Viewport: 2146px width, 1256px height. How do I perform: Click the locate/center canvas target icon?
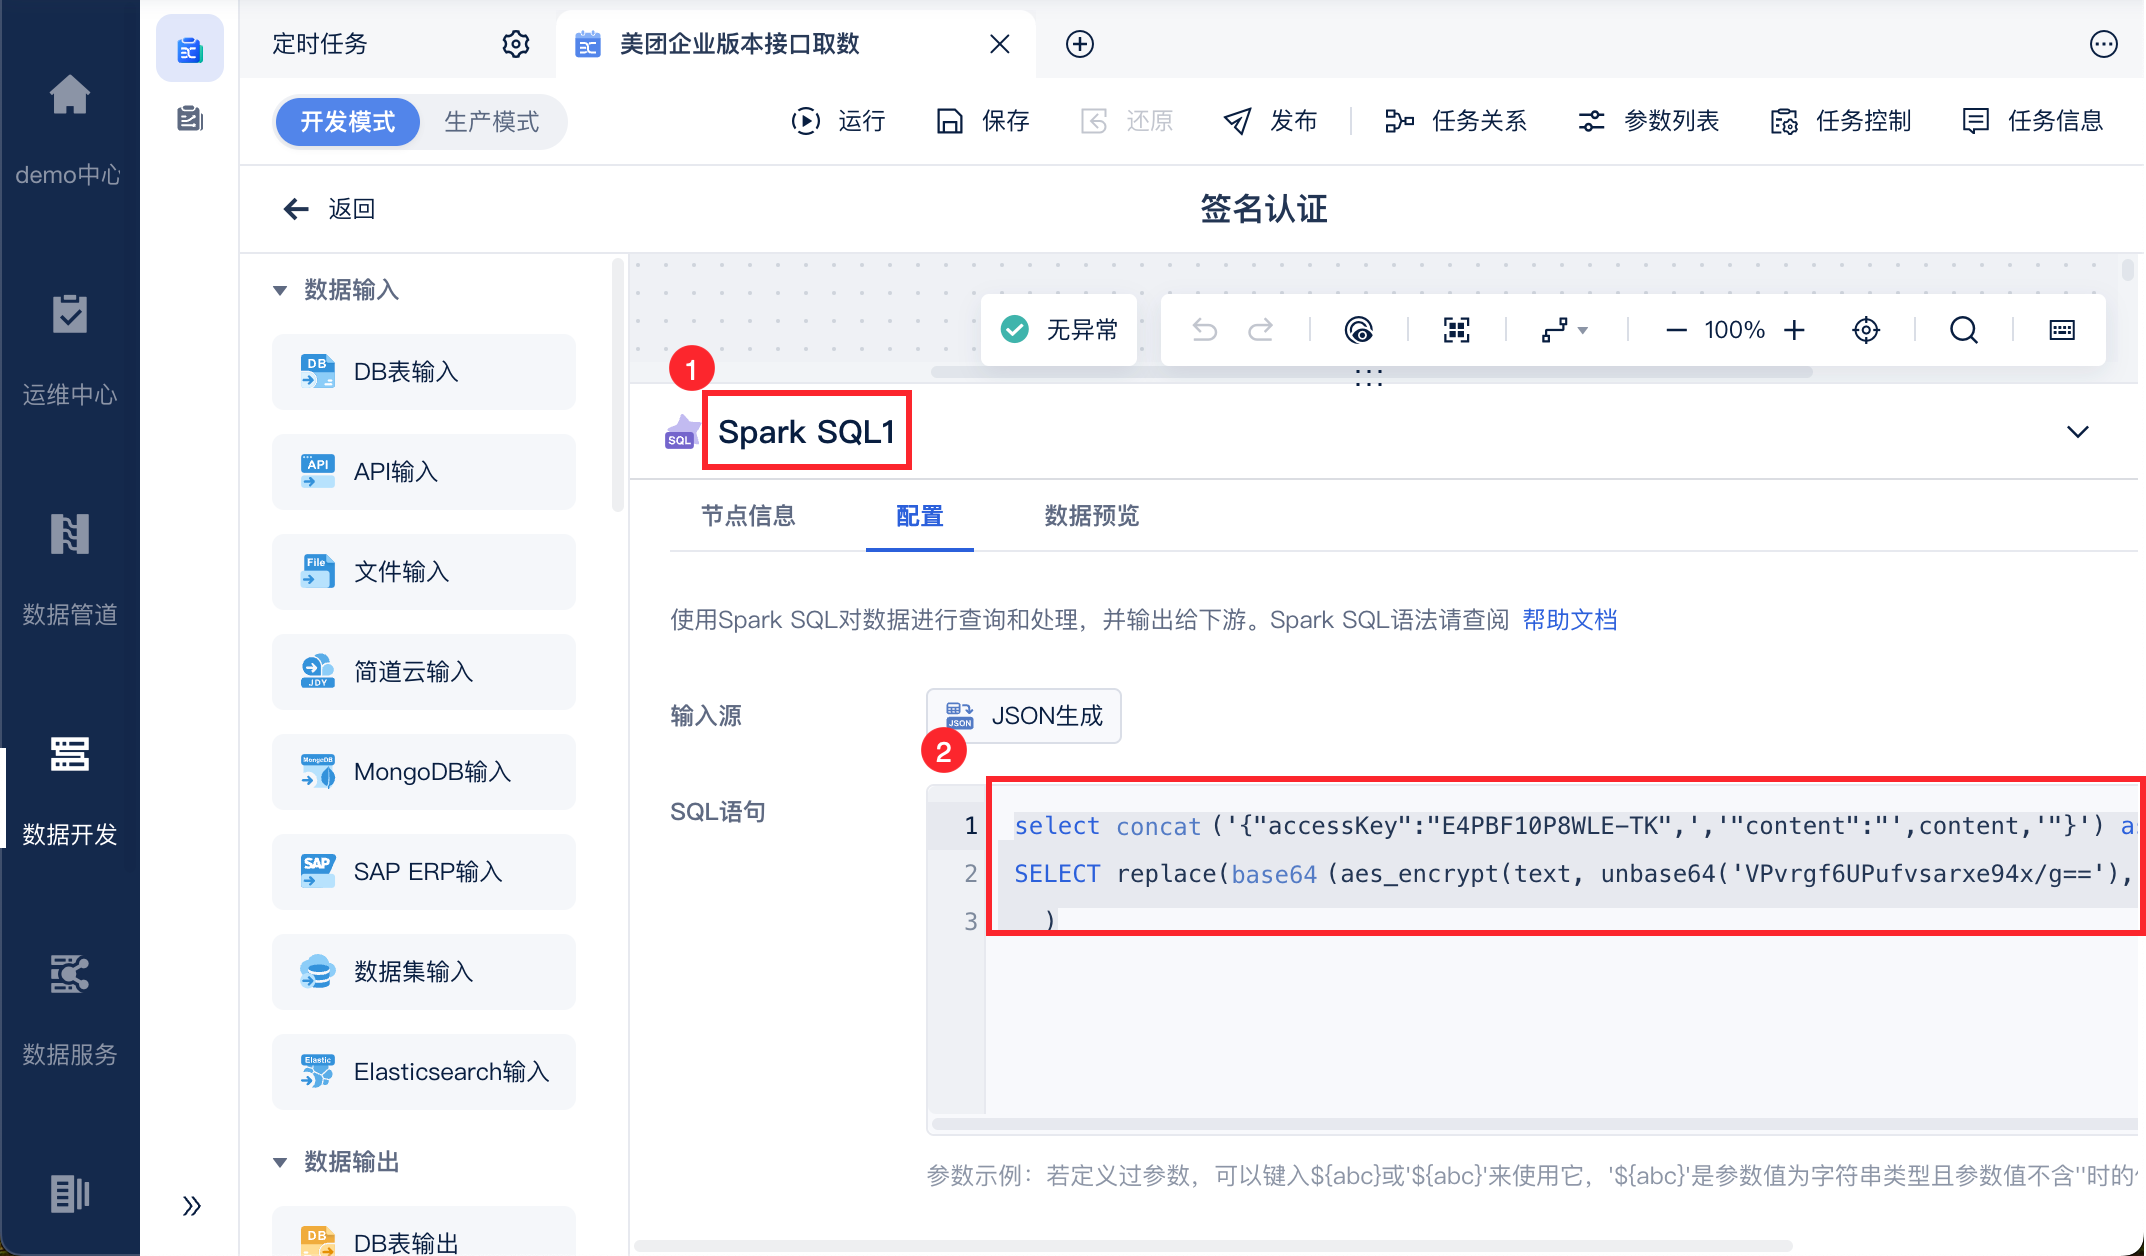pyautogui.click(x=1865, y=330)
